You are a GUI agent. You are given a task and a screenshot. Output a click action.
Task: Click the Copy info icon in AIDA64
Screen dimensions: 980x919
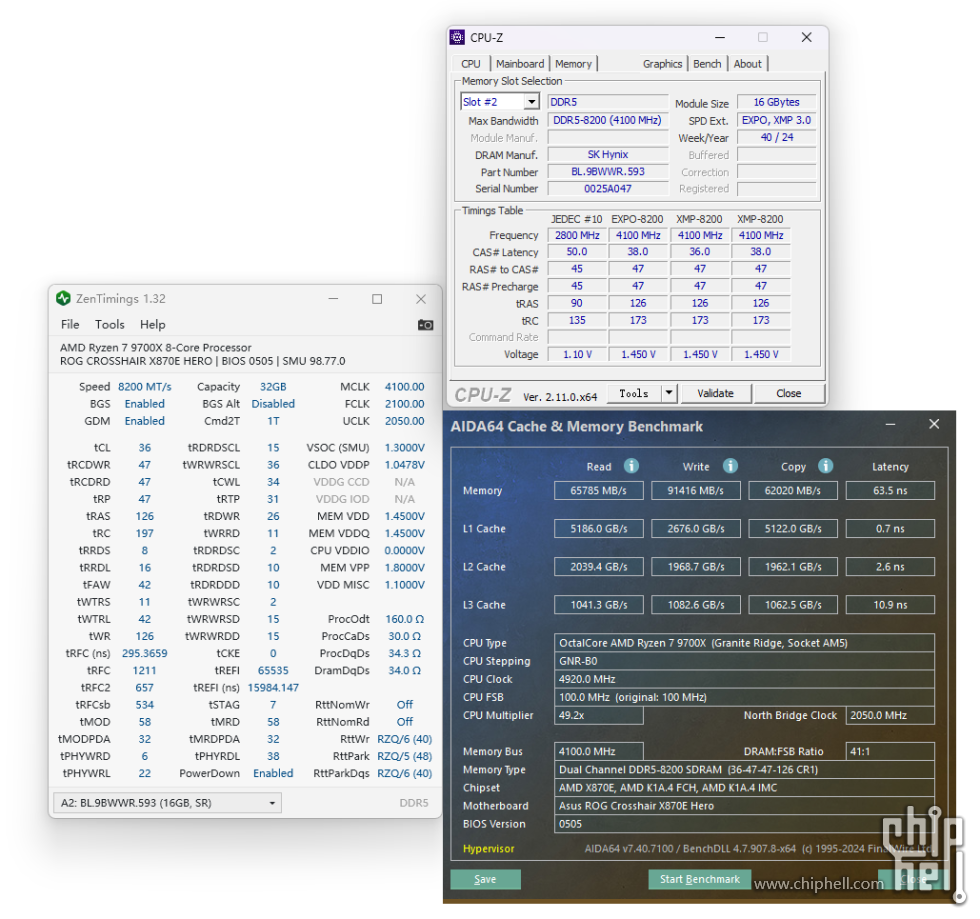825,466
